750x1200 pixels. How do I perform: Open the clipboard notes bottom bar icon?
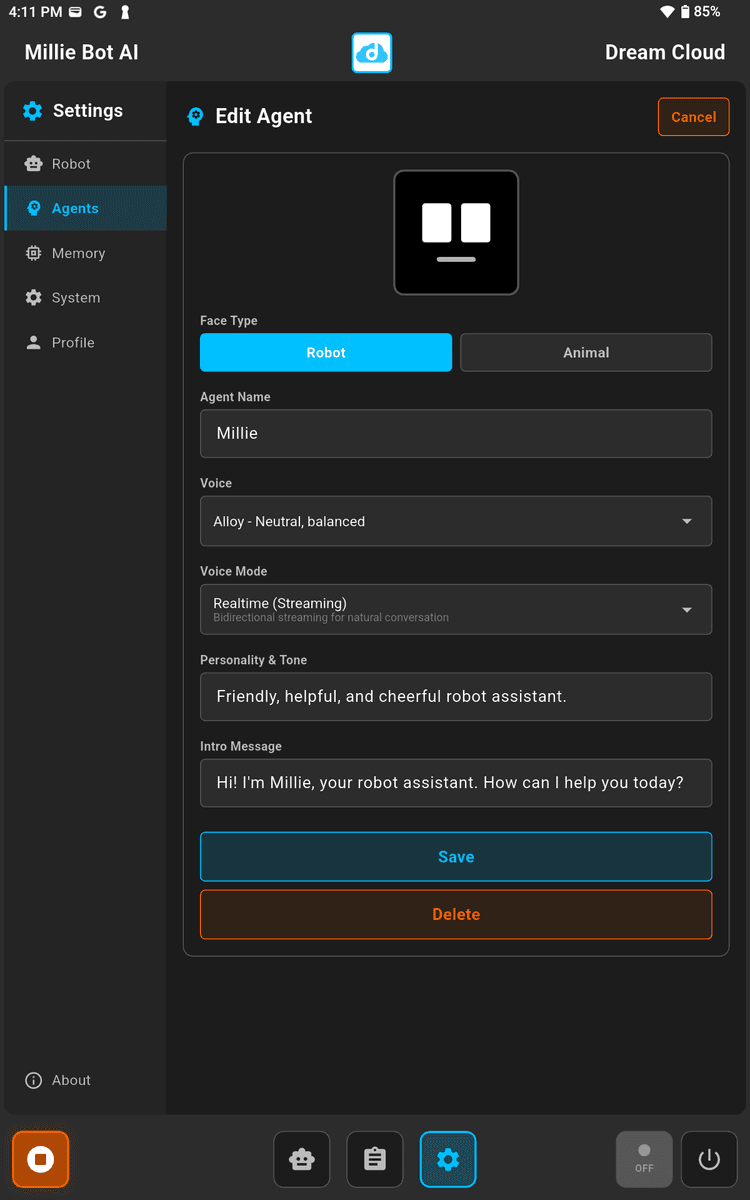[375, 1159]
